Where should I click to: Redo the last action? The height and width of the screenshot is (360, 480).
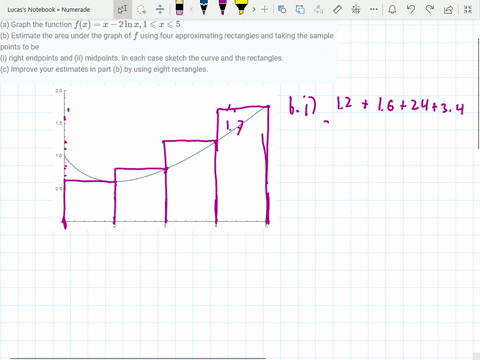tap(430, 9)
